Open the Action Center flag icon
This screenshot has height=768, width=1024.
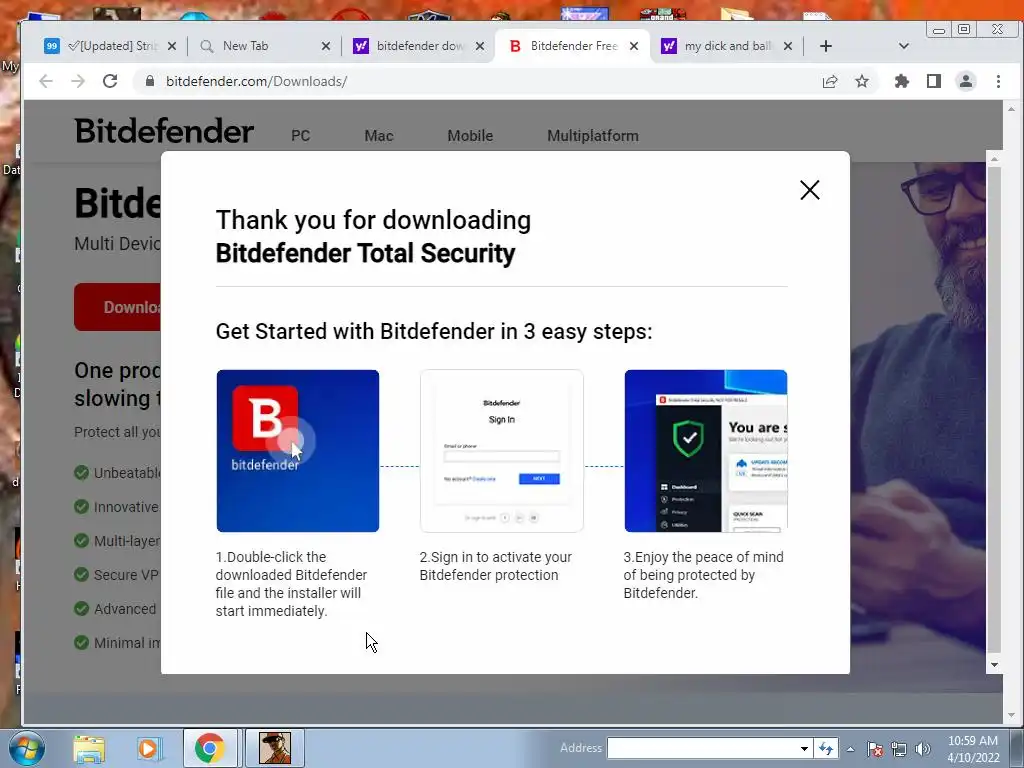(875, 749)
